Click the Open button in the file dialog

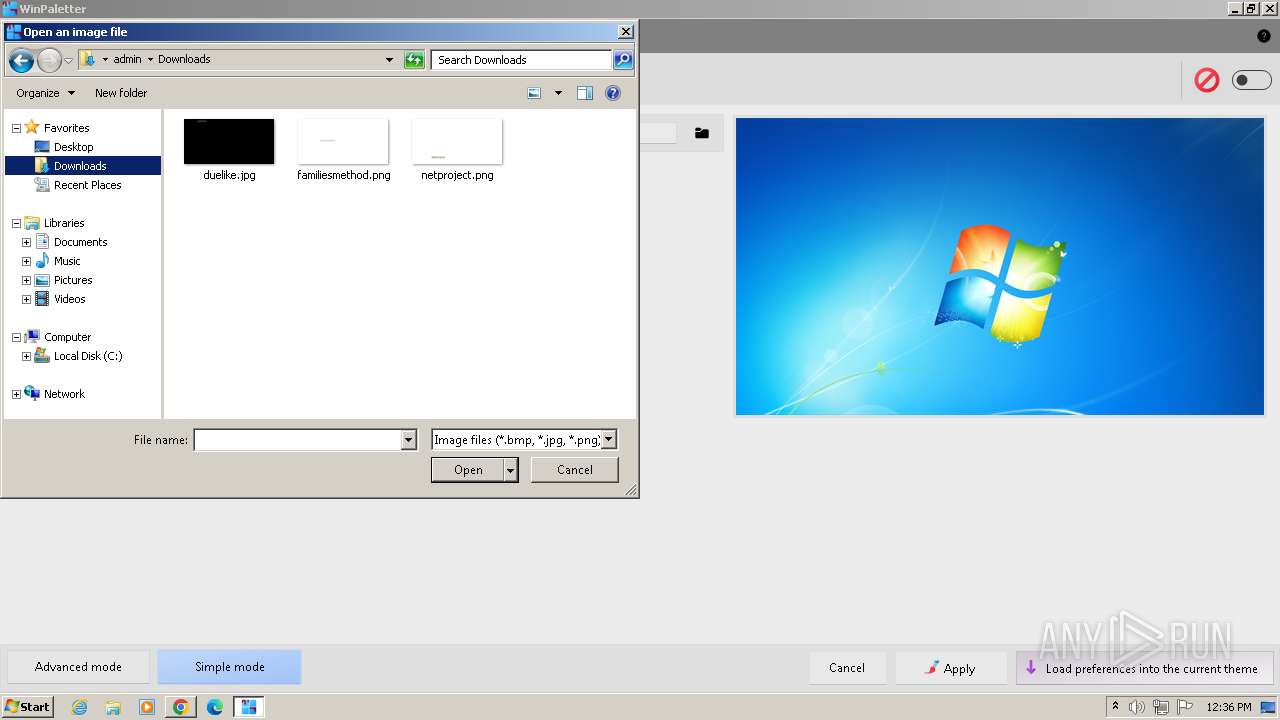click(x=468, y=470)
